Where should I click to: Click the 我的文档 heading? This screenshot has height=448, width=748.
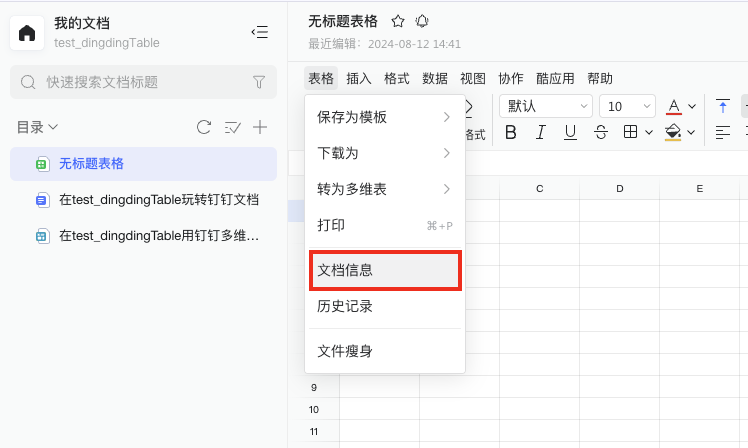[82, 23]
